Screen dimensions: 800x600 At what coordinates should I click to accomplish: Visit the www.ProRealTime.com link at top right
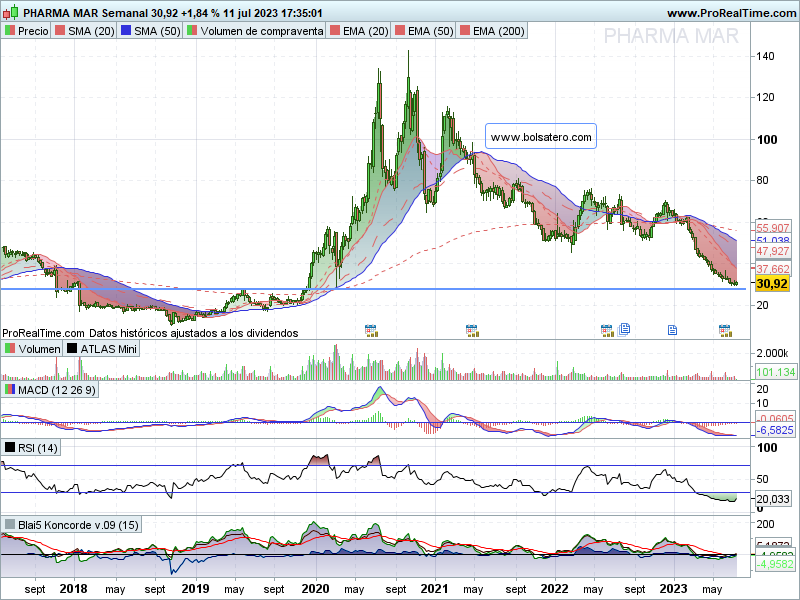(731, 13)
